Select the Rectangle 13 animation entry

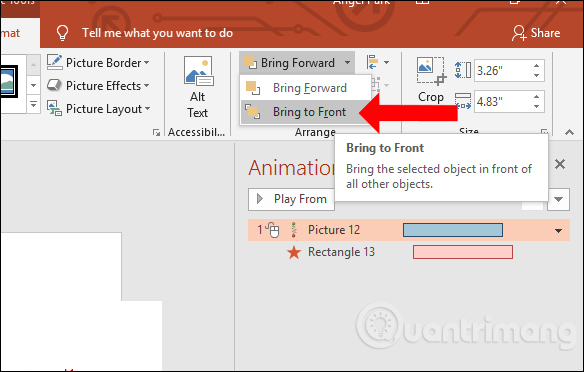[409, 252]
